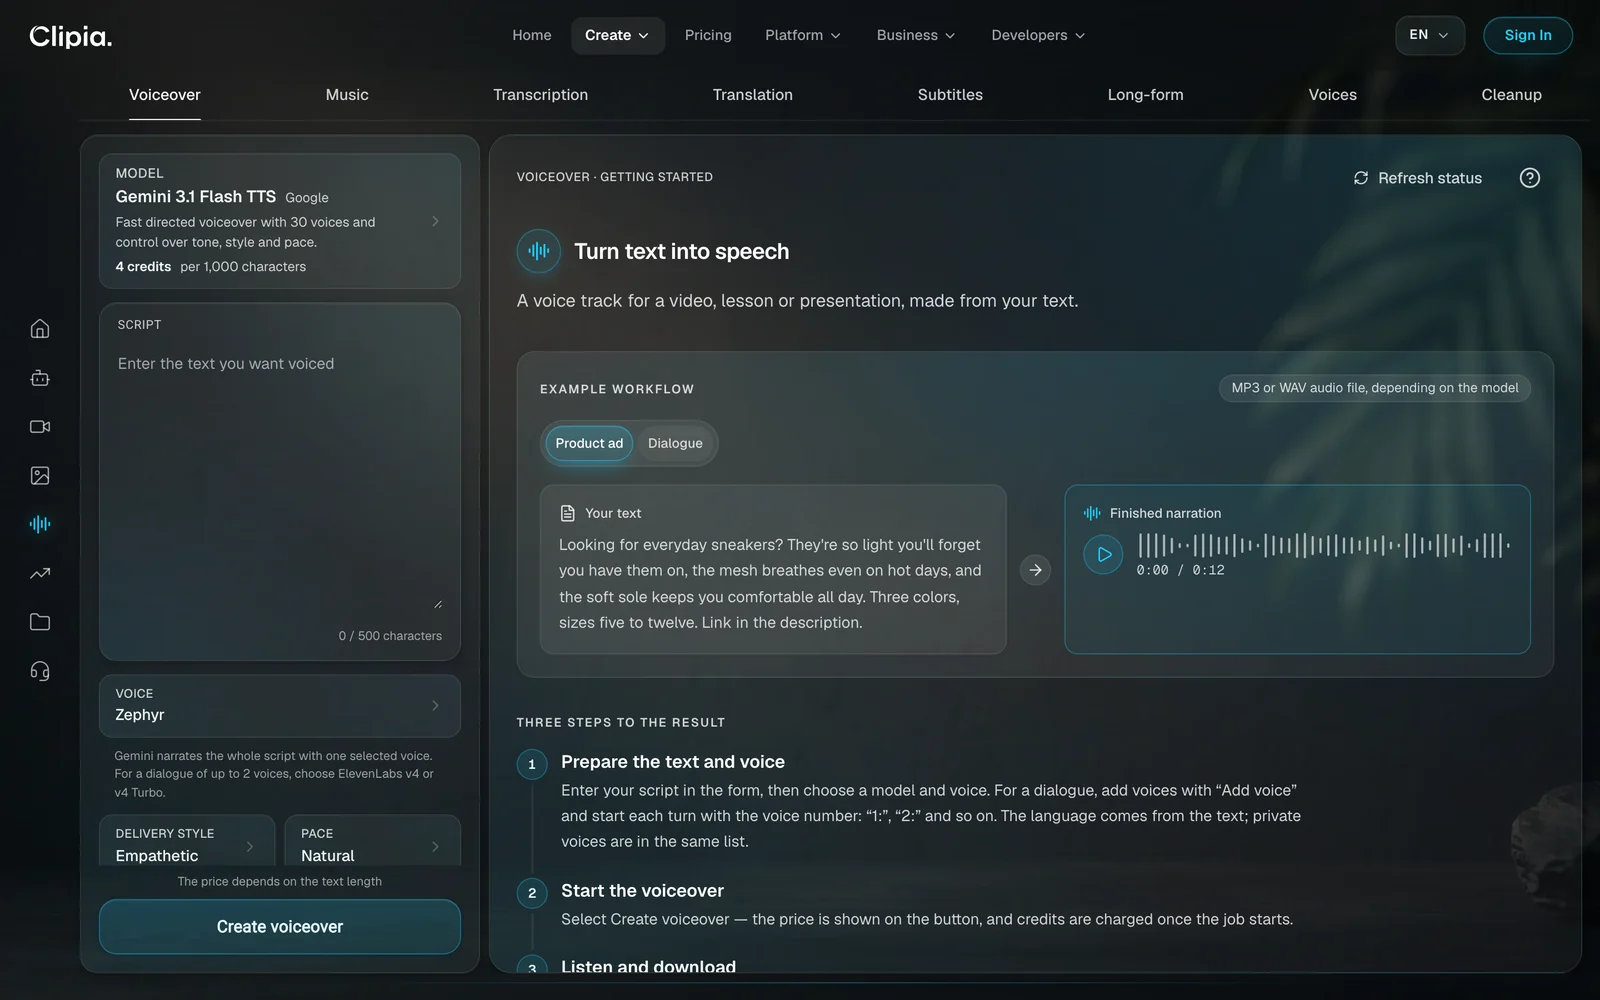Select the Subtitles tab

click(950, 95)
